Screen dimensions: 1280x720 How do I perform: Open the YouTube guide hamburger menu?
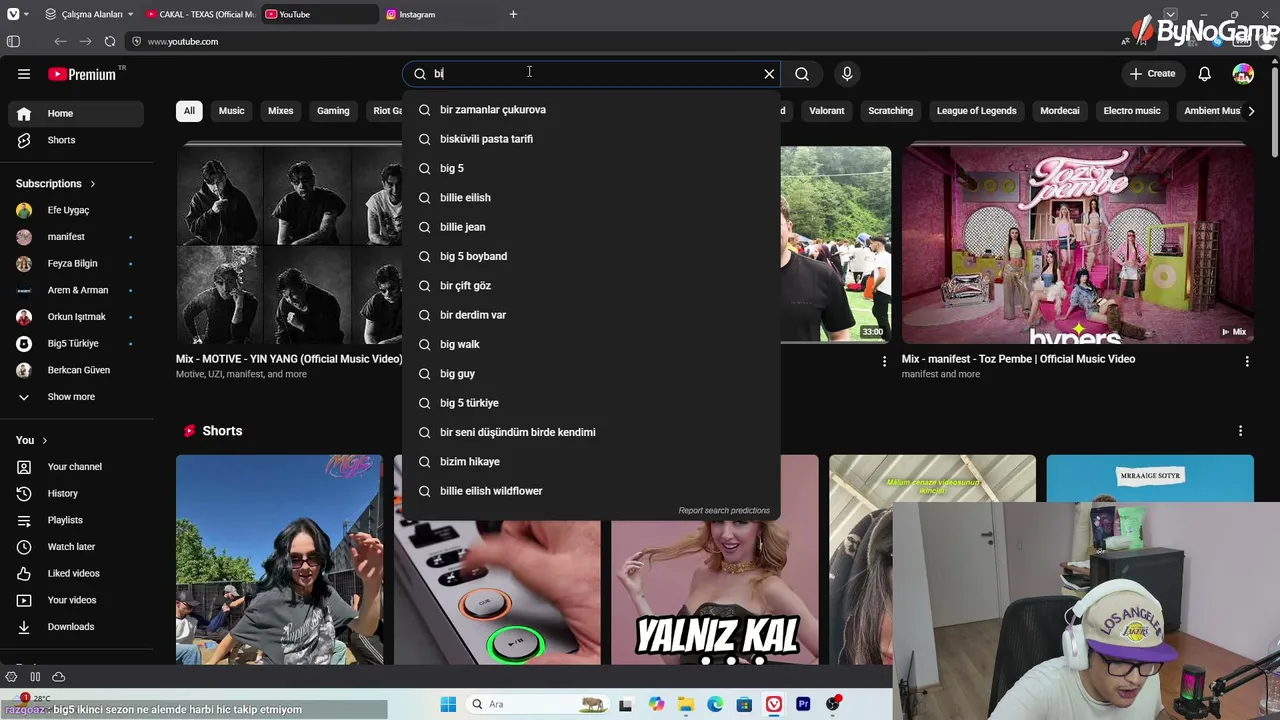click(24, 74)
